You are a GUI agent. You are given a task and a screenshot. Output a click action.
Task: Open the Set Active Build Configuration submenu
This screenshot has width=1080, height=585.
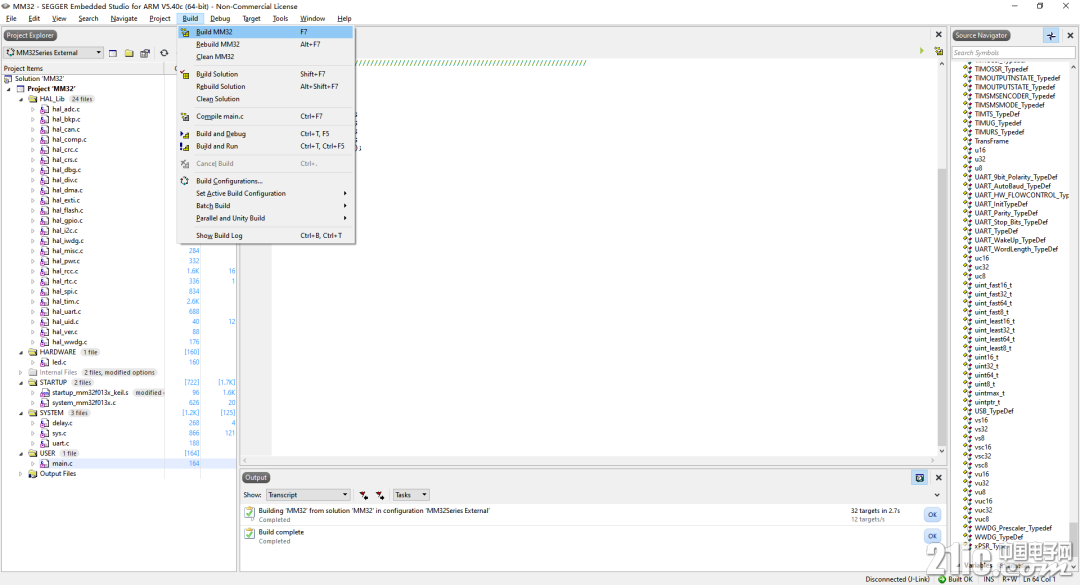pyautogui.click(x=266, y=194)
